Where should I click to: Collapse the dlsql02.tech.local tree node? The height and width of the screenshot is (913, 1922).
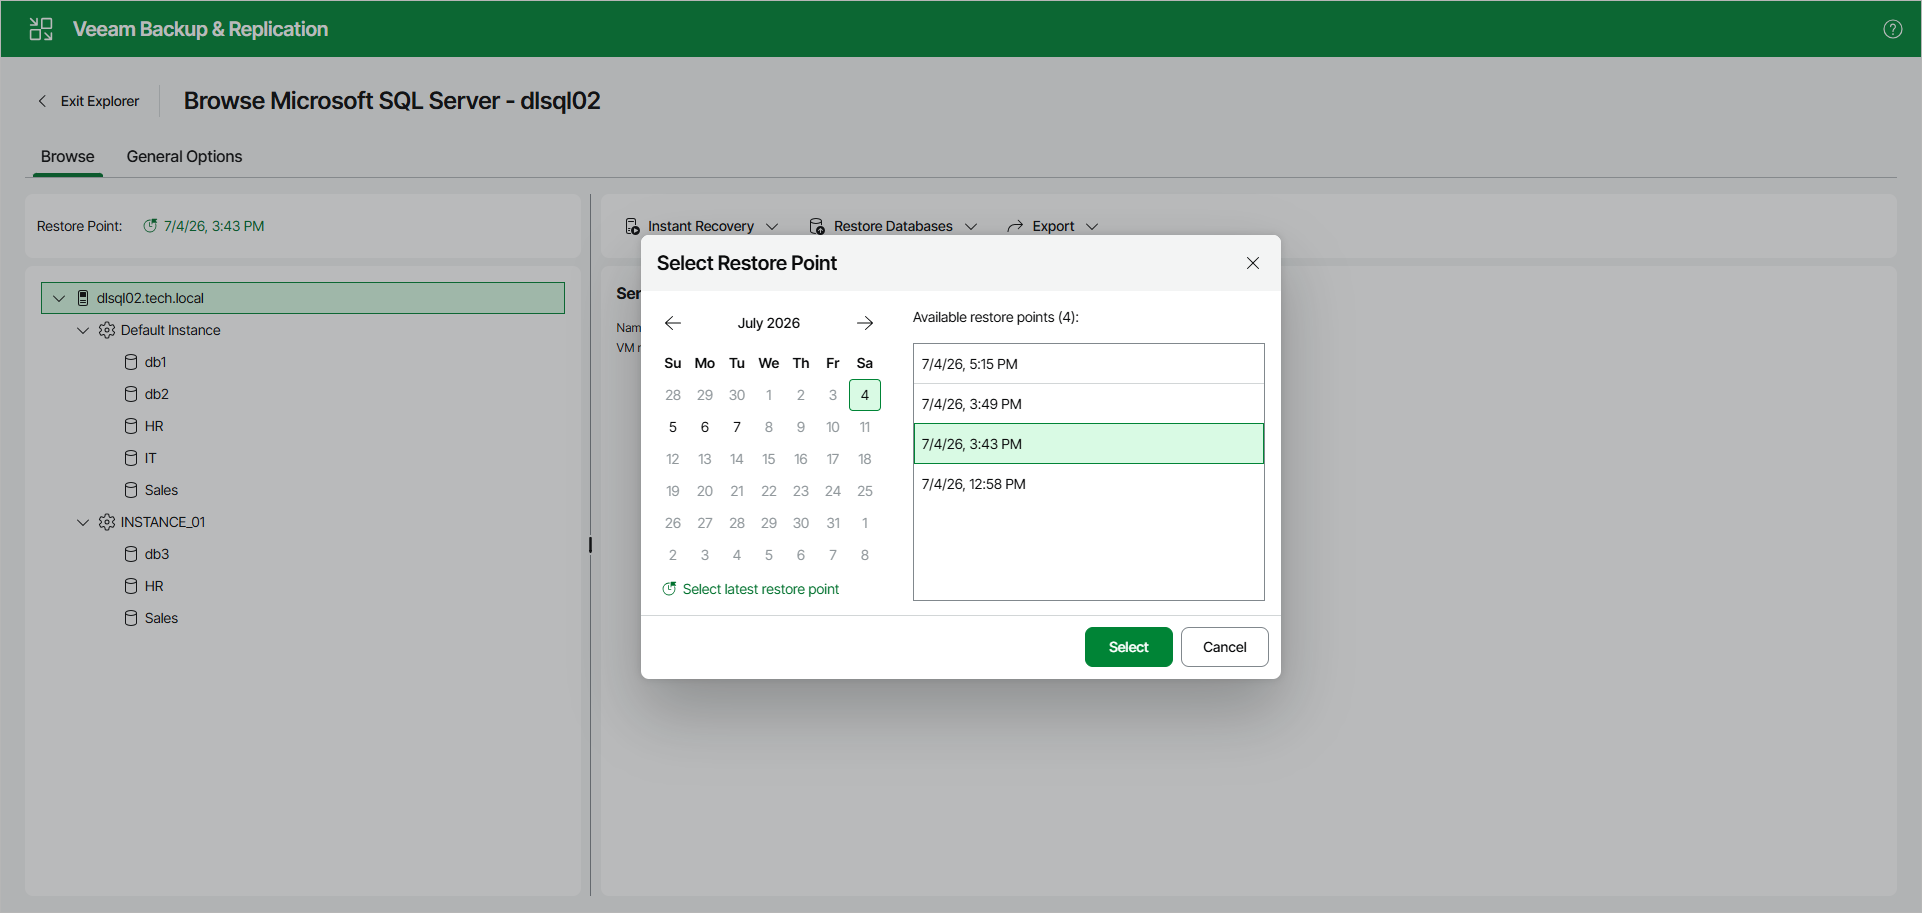(59, 298)
